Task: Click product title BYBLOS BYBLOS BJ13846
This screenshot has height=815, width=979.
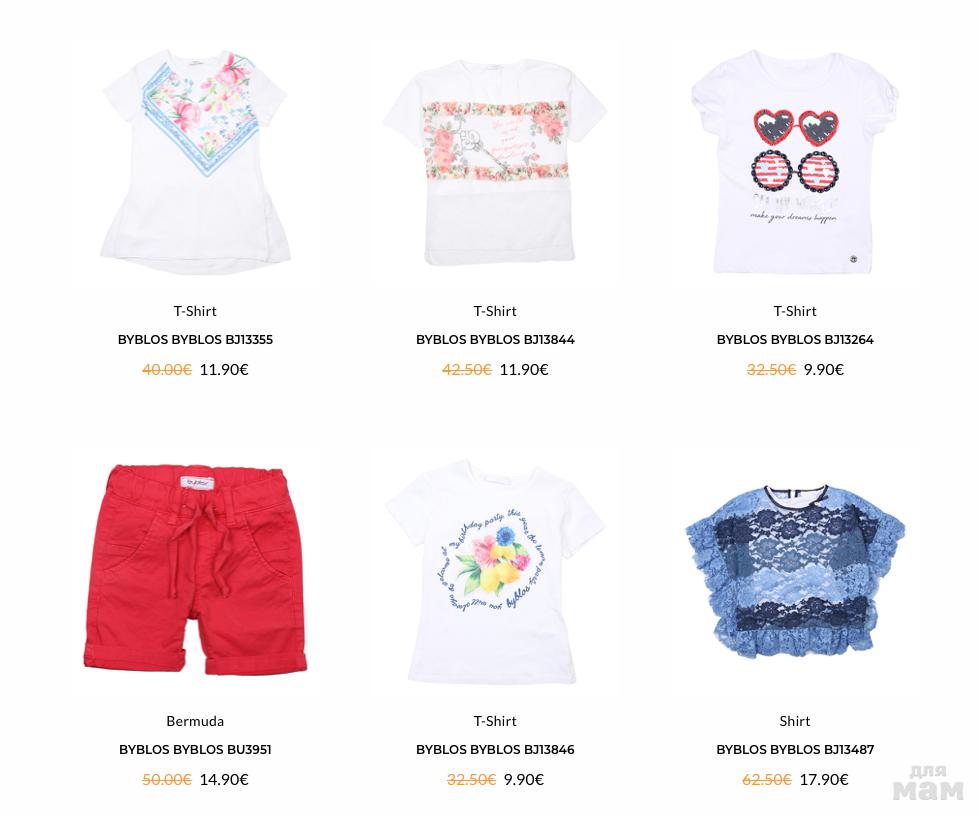Action: 495,749
